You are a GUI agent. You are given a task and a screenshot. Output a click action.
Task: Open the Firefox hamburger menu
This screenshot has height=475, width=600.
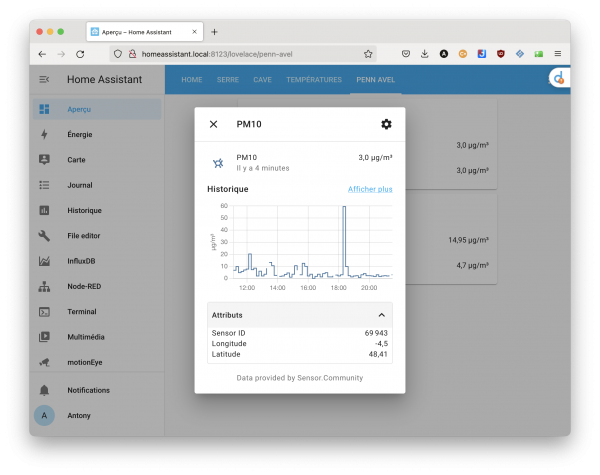[x=557, y=54]
